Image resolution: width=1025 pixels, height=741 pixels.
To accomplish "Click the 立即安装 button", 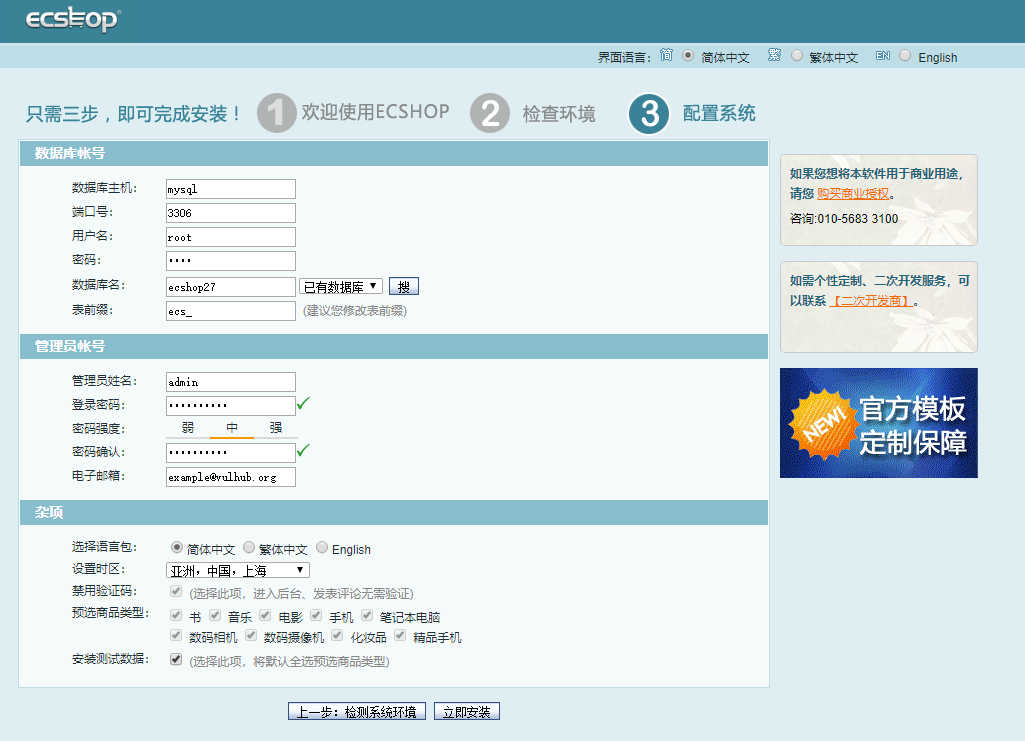I will click(467, 712).
